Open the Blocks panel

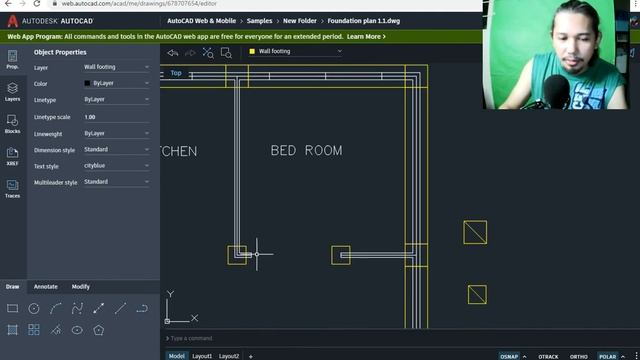coord(12,124)
